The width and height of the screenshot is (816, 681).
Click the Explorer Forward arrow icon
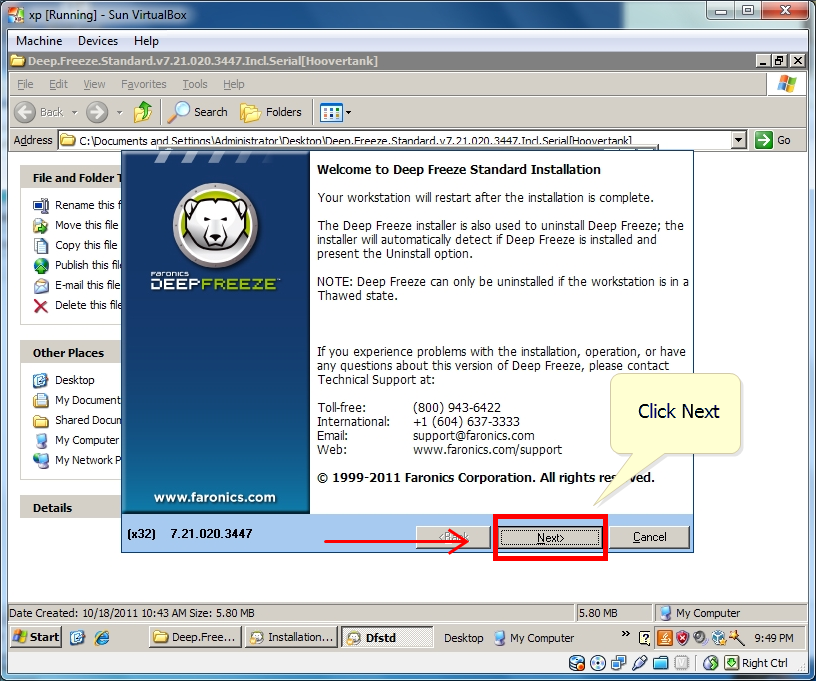[x=97, y=112]
